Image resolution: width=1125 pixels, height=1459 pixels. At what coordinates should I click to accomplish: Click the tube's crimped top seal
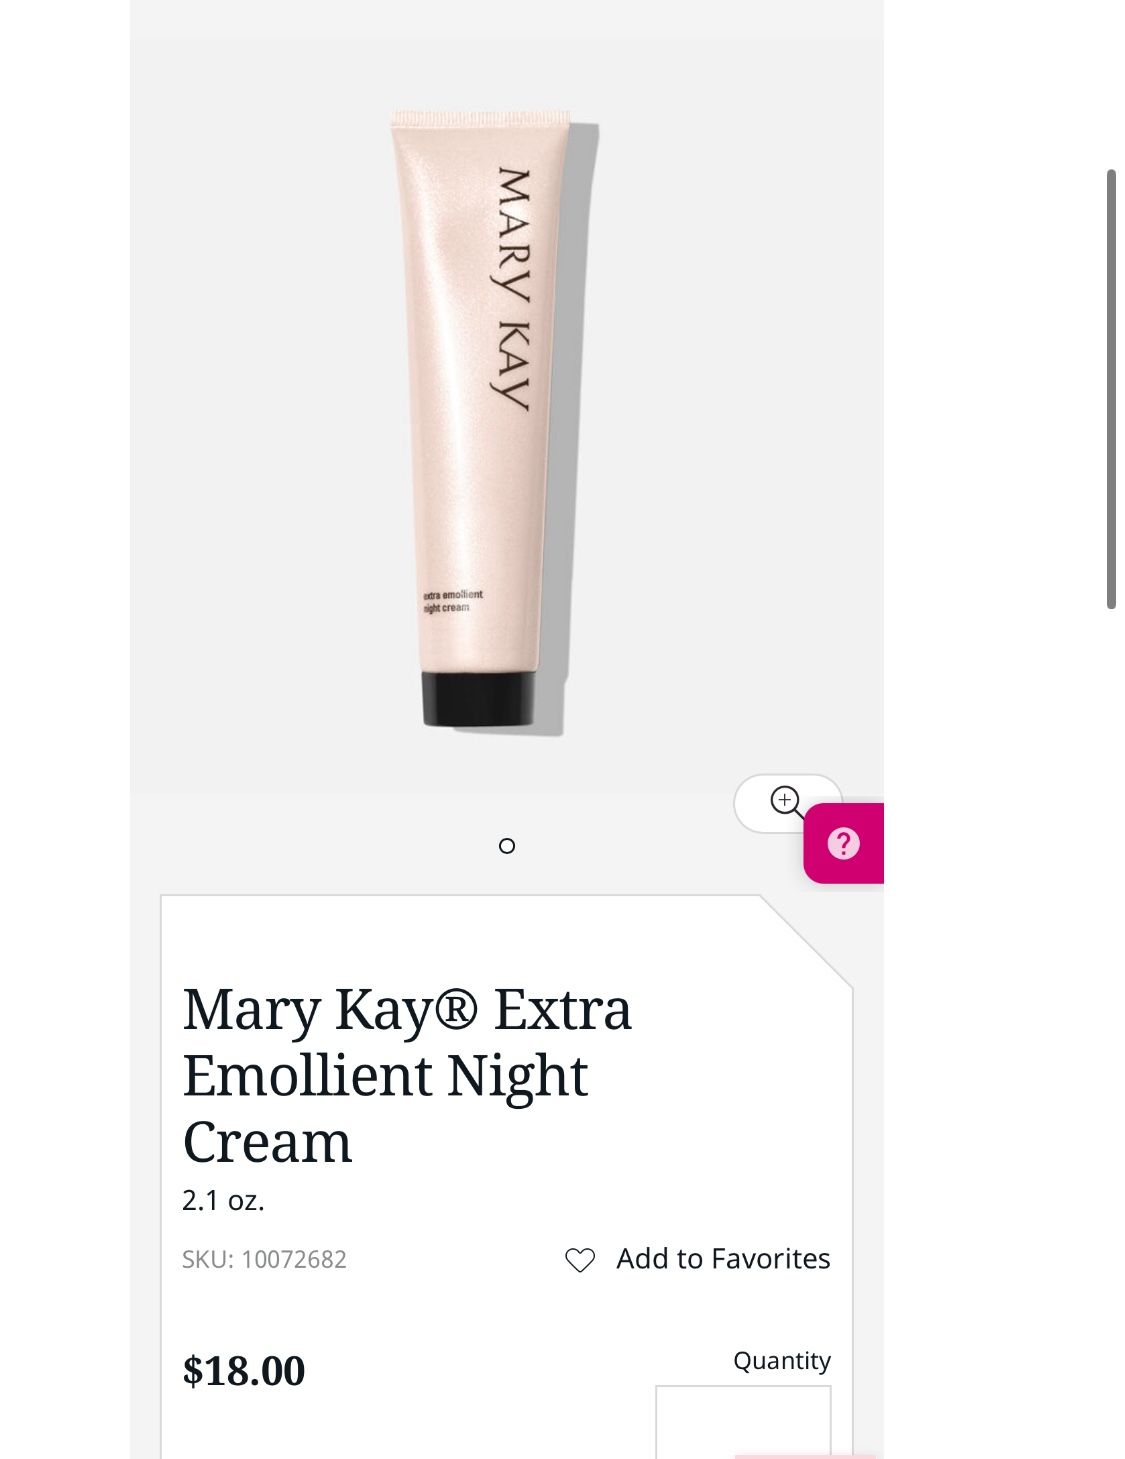(480, 118)
